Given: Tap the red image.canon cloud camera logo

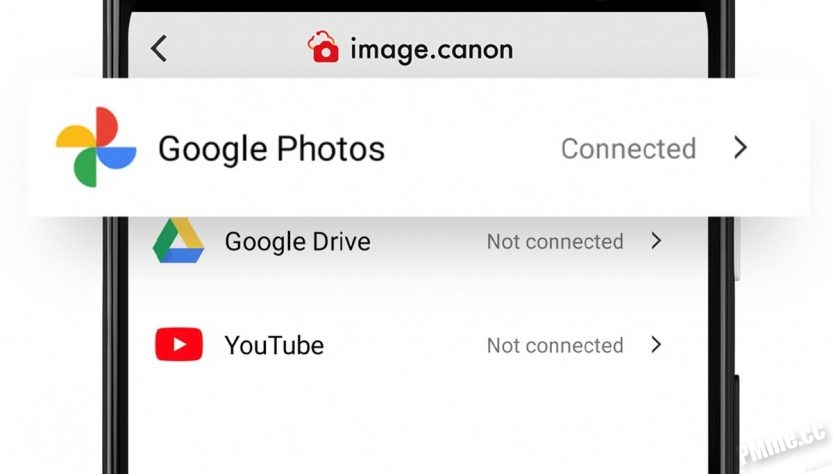Looking at the screenshot, I should [x=323, y=47].
